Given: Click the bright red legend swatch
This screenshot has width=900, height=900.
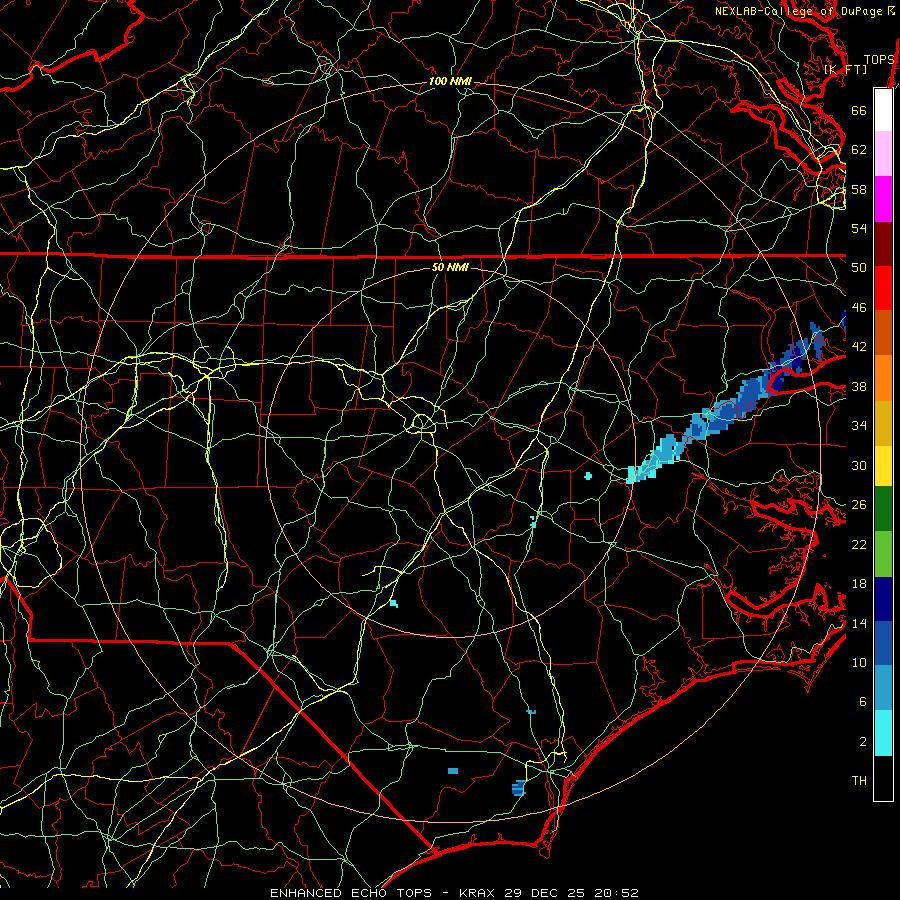Looking at the screenshot, I should click(883, 288).
